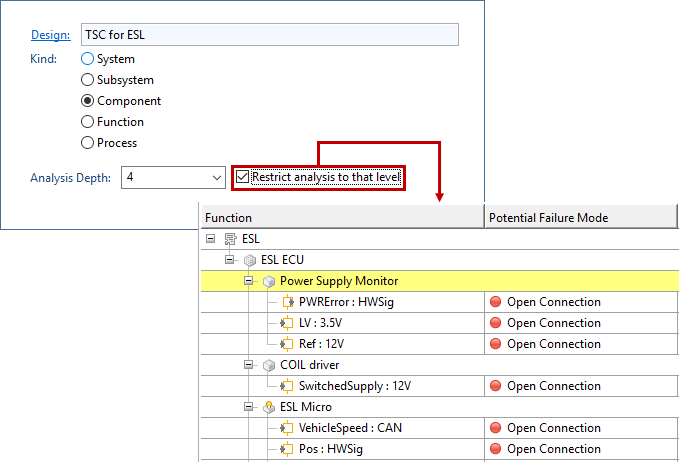The width and height of the screenshot is (679, 462).
Task: Click red failure dot in SwitchedSupply row
Action: pos(495,386)
